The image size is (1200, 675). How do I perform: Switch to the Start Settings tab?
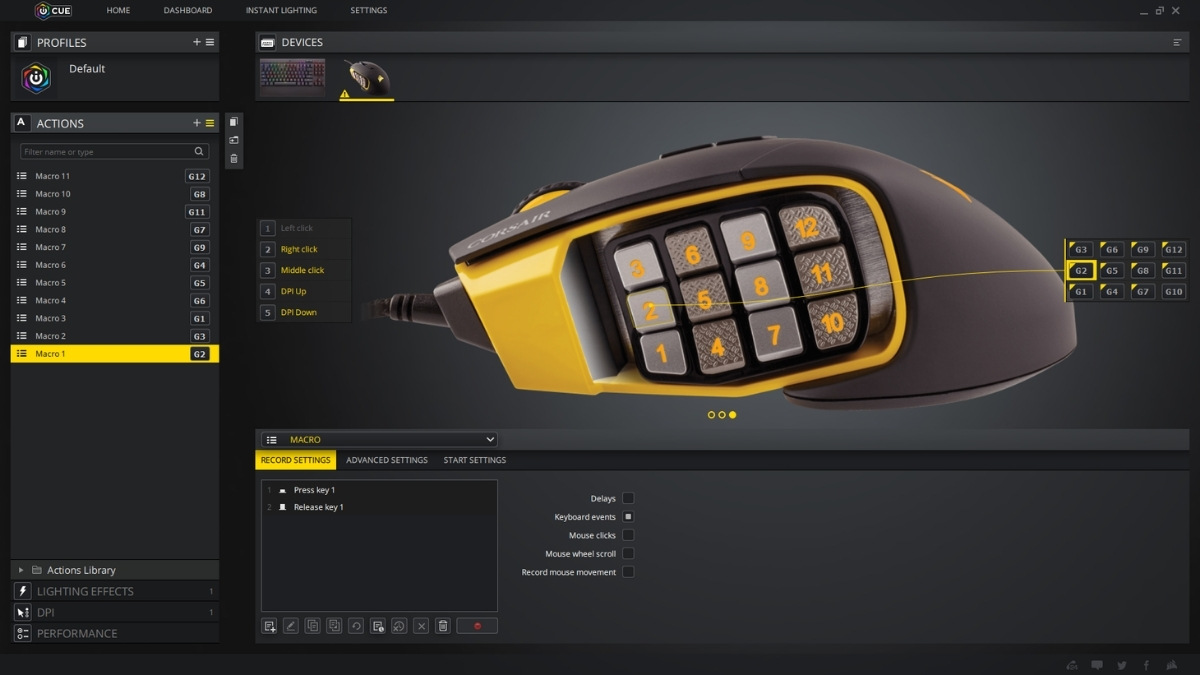click(475, 460)
